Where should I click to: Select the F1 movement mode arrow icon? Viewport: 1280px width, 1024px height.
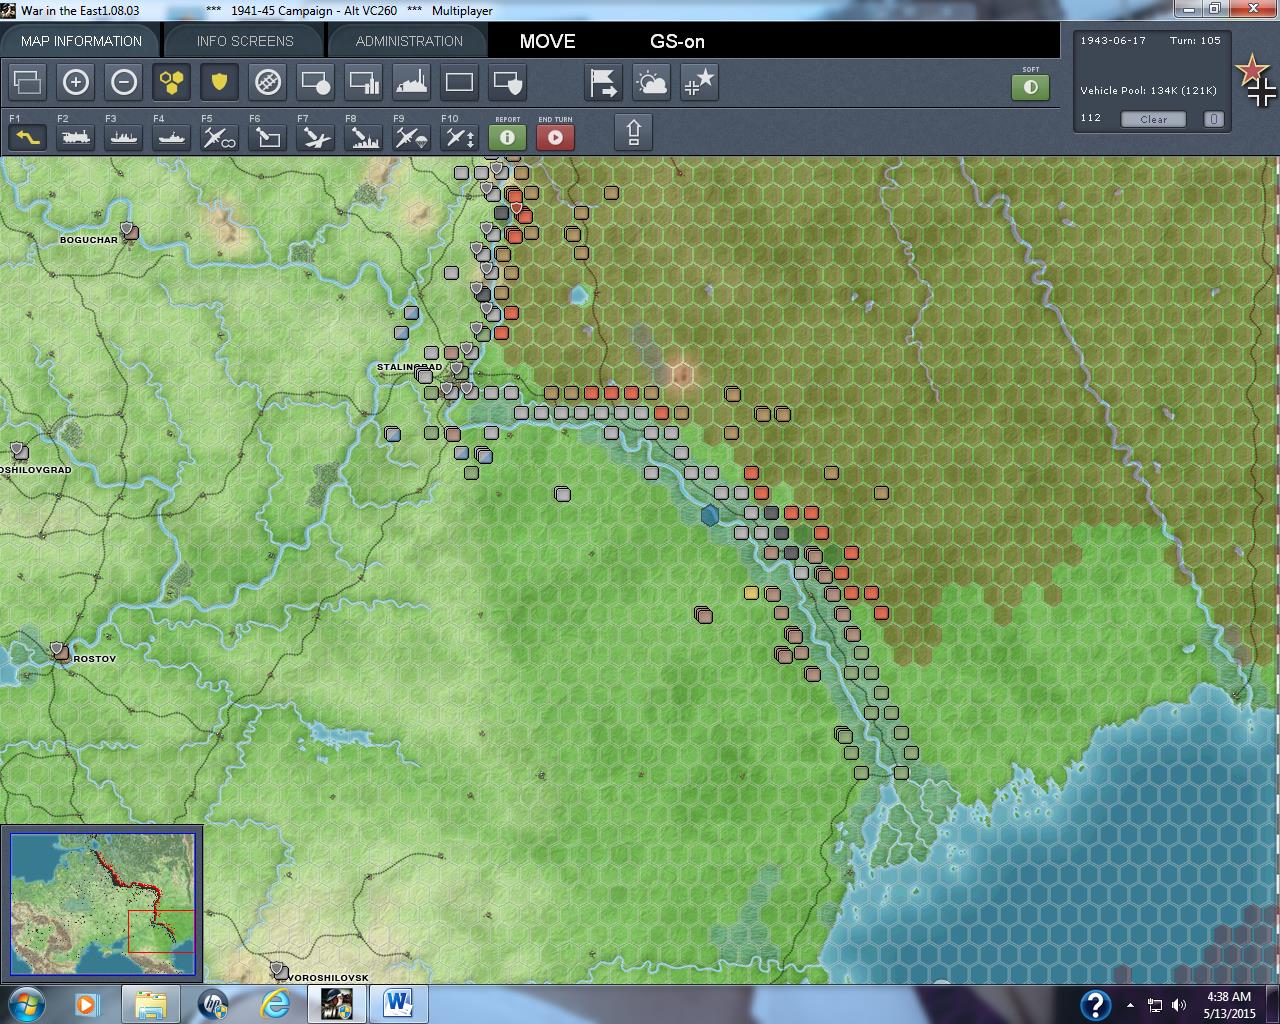point(27,137)
